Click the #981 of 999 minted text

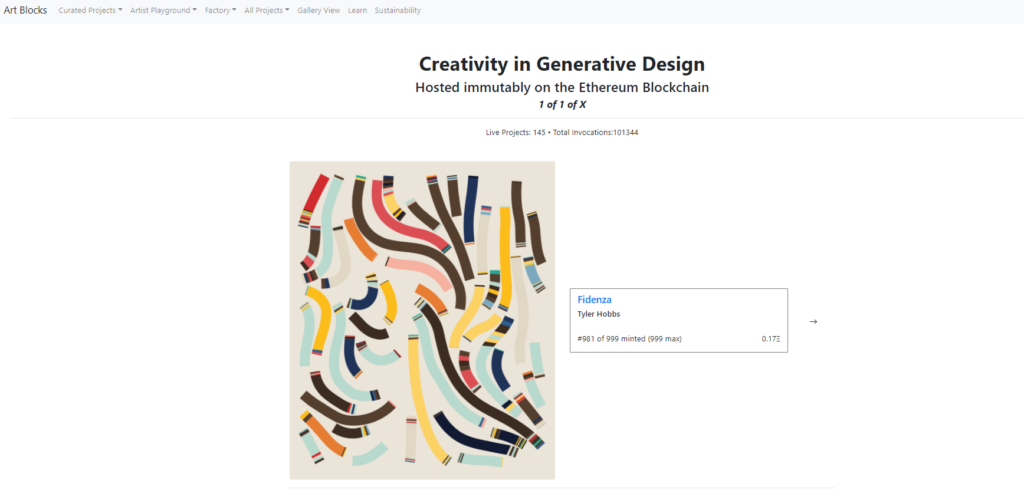point(630,339)
